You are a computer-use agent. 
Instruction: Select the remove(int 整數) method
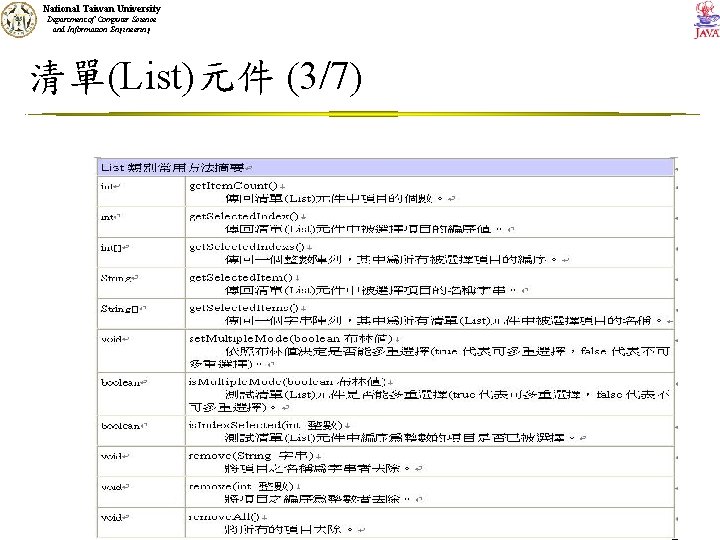pyautogui.click(x=244, y=486)
